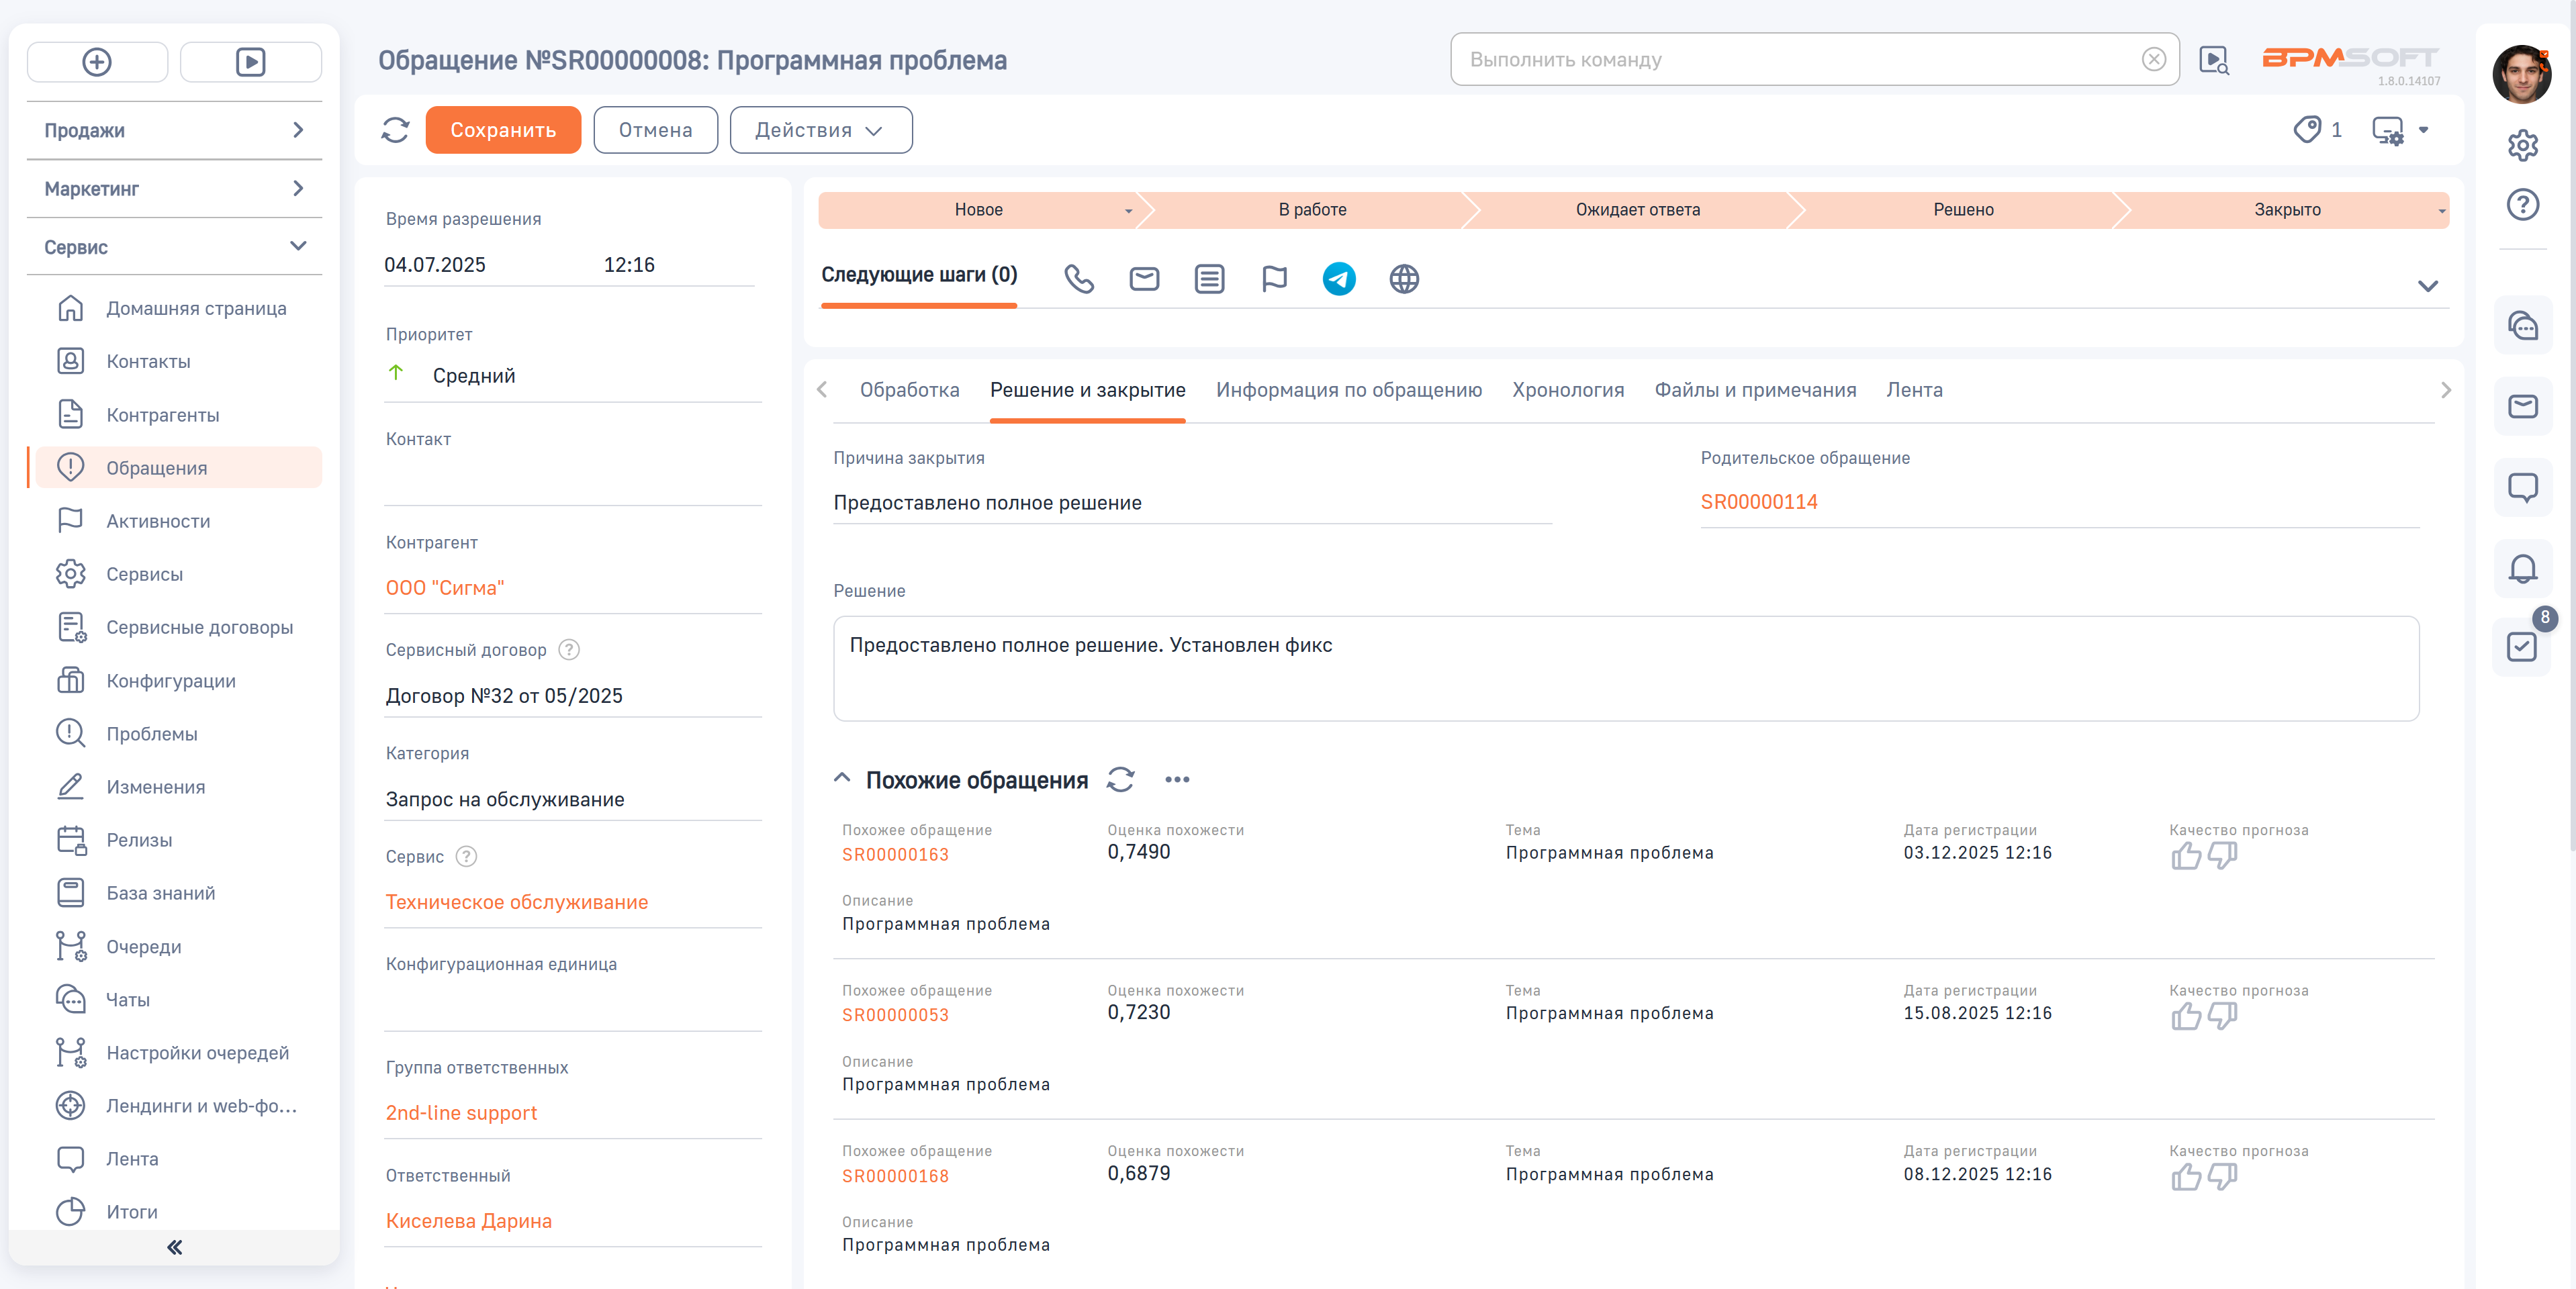Thumbs up the SR00000053 prediction

pyautogui.click(x=2186, y=1016)
